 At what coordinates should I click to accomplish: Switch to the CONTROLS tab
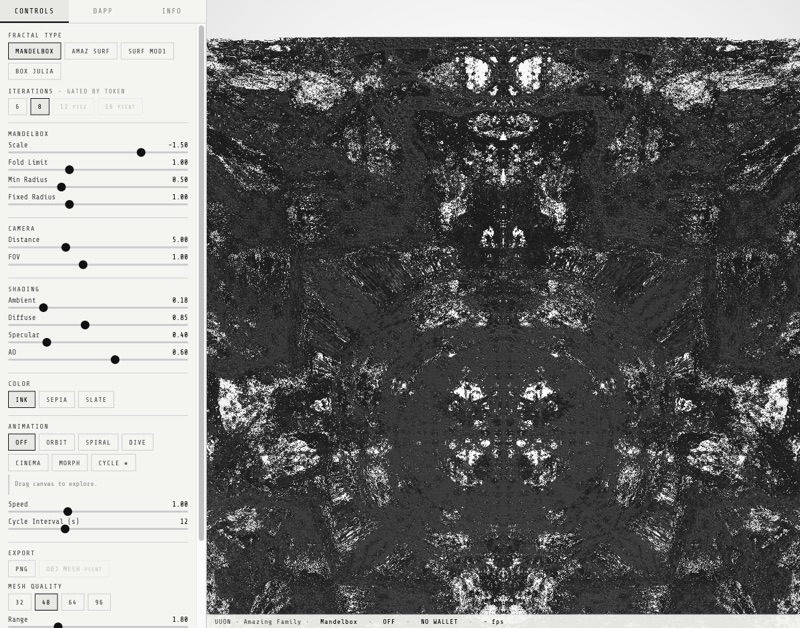[34, 11]
